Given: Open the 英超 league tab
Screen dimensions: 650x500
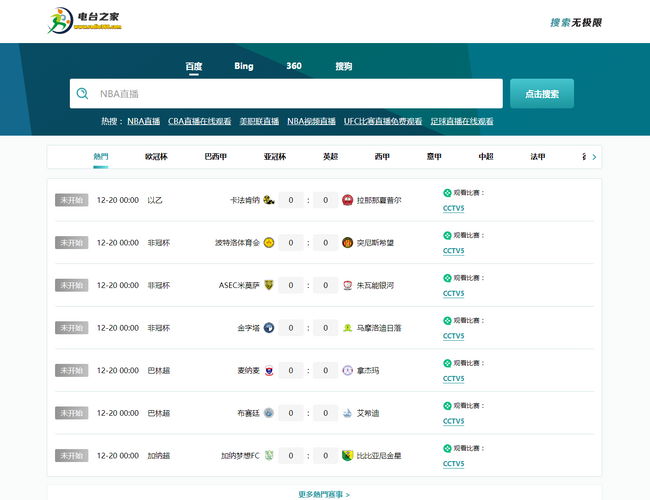Looking at the screenshot, I should [x=330, y=157].
